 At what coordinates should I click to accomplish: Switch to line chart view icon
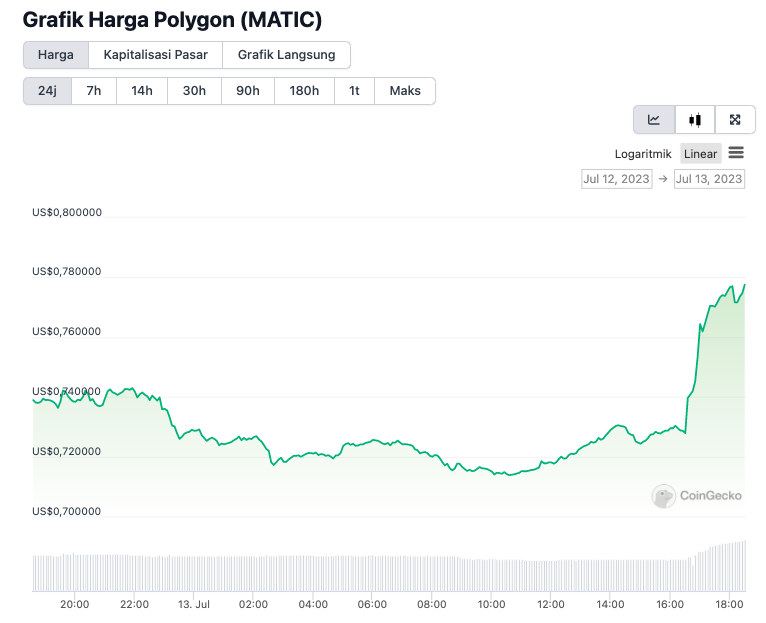(x=654, y=120)
